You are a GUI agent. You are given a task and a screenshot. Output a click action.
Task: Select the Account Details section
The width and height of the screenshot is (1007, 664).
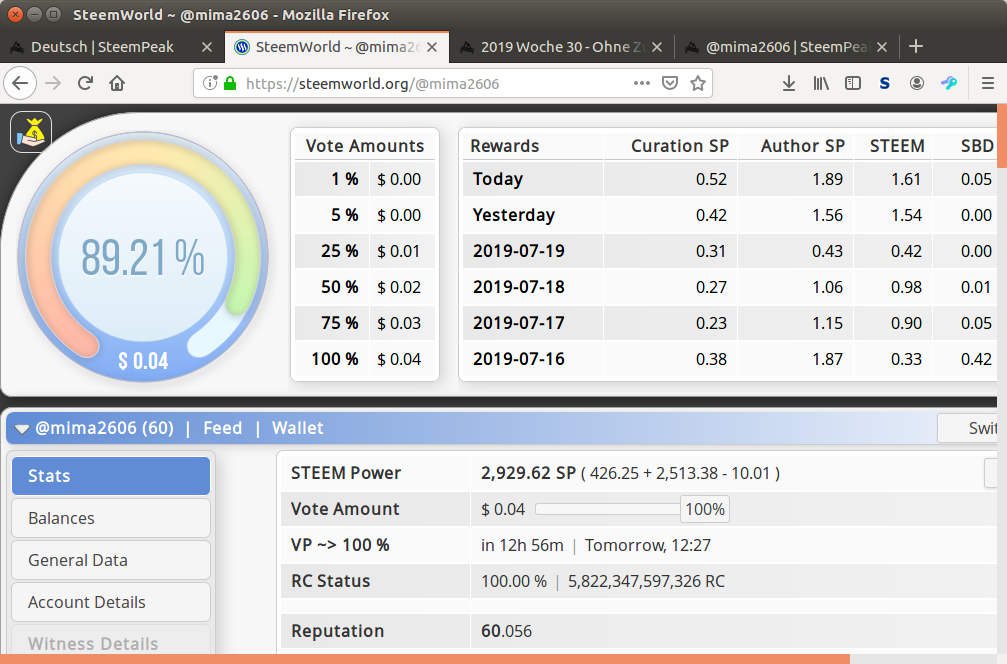tap(111, 602)
